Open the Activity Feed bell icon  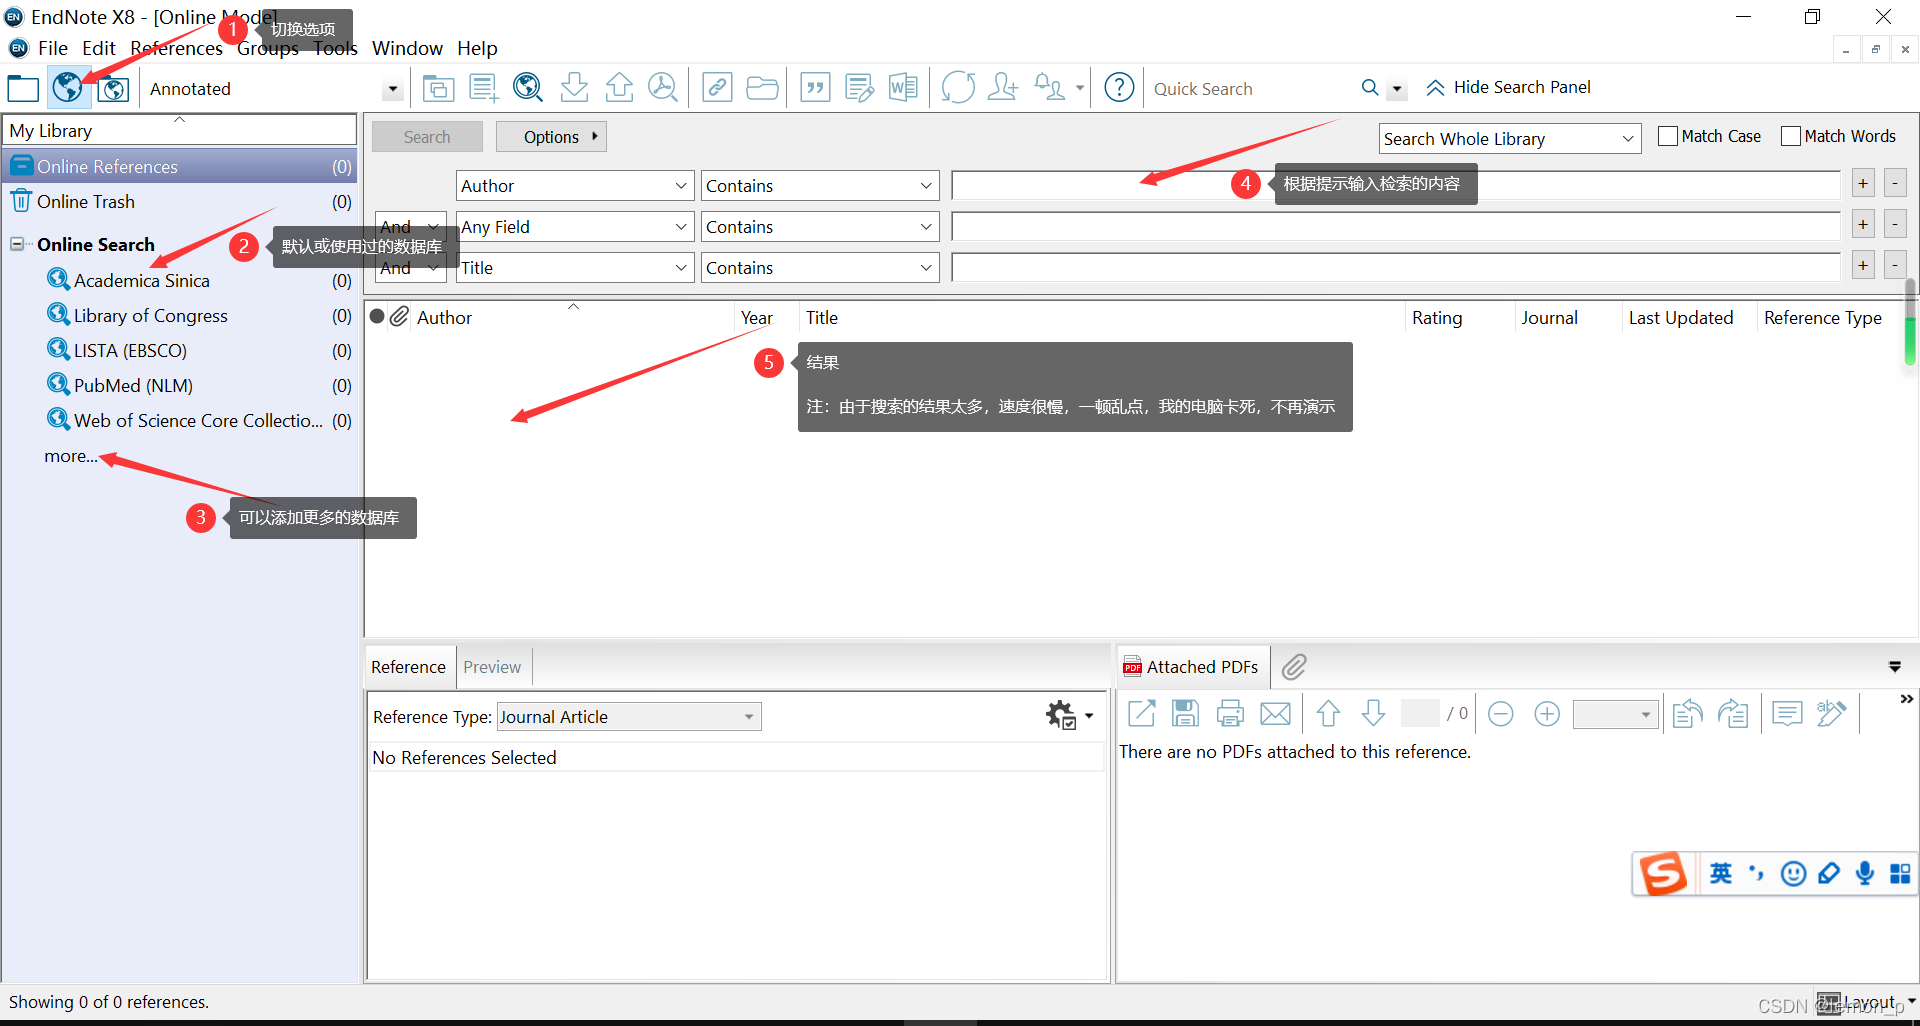point(1049,88)
